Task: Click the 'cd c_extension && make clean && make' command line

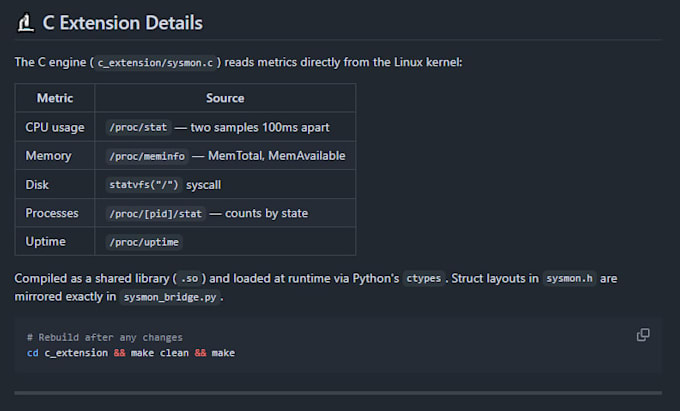Action: (131, 353)
